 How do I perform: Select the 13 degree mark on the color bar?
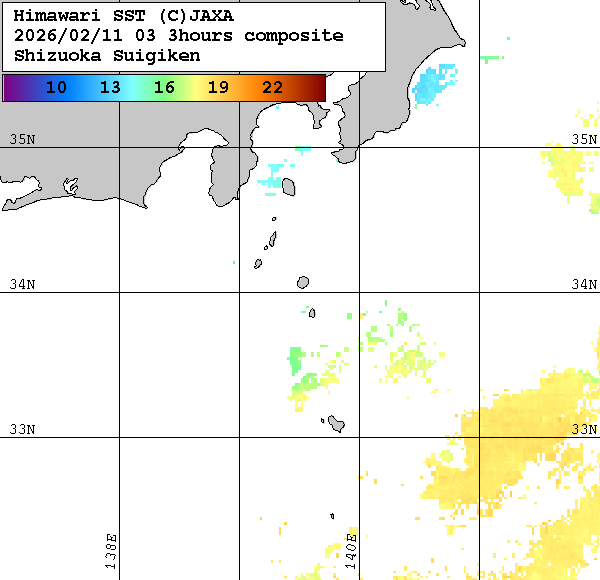tap(110, 88)
